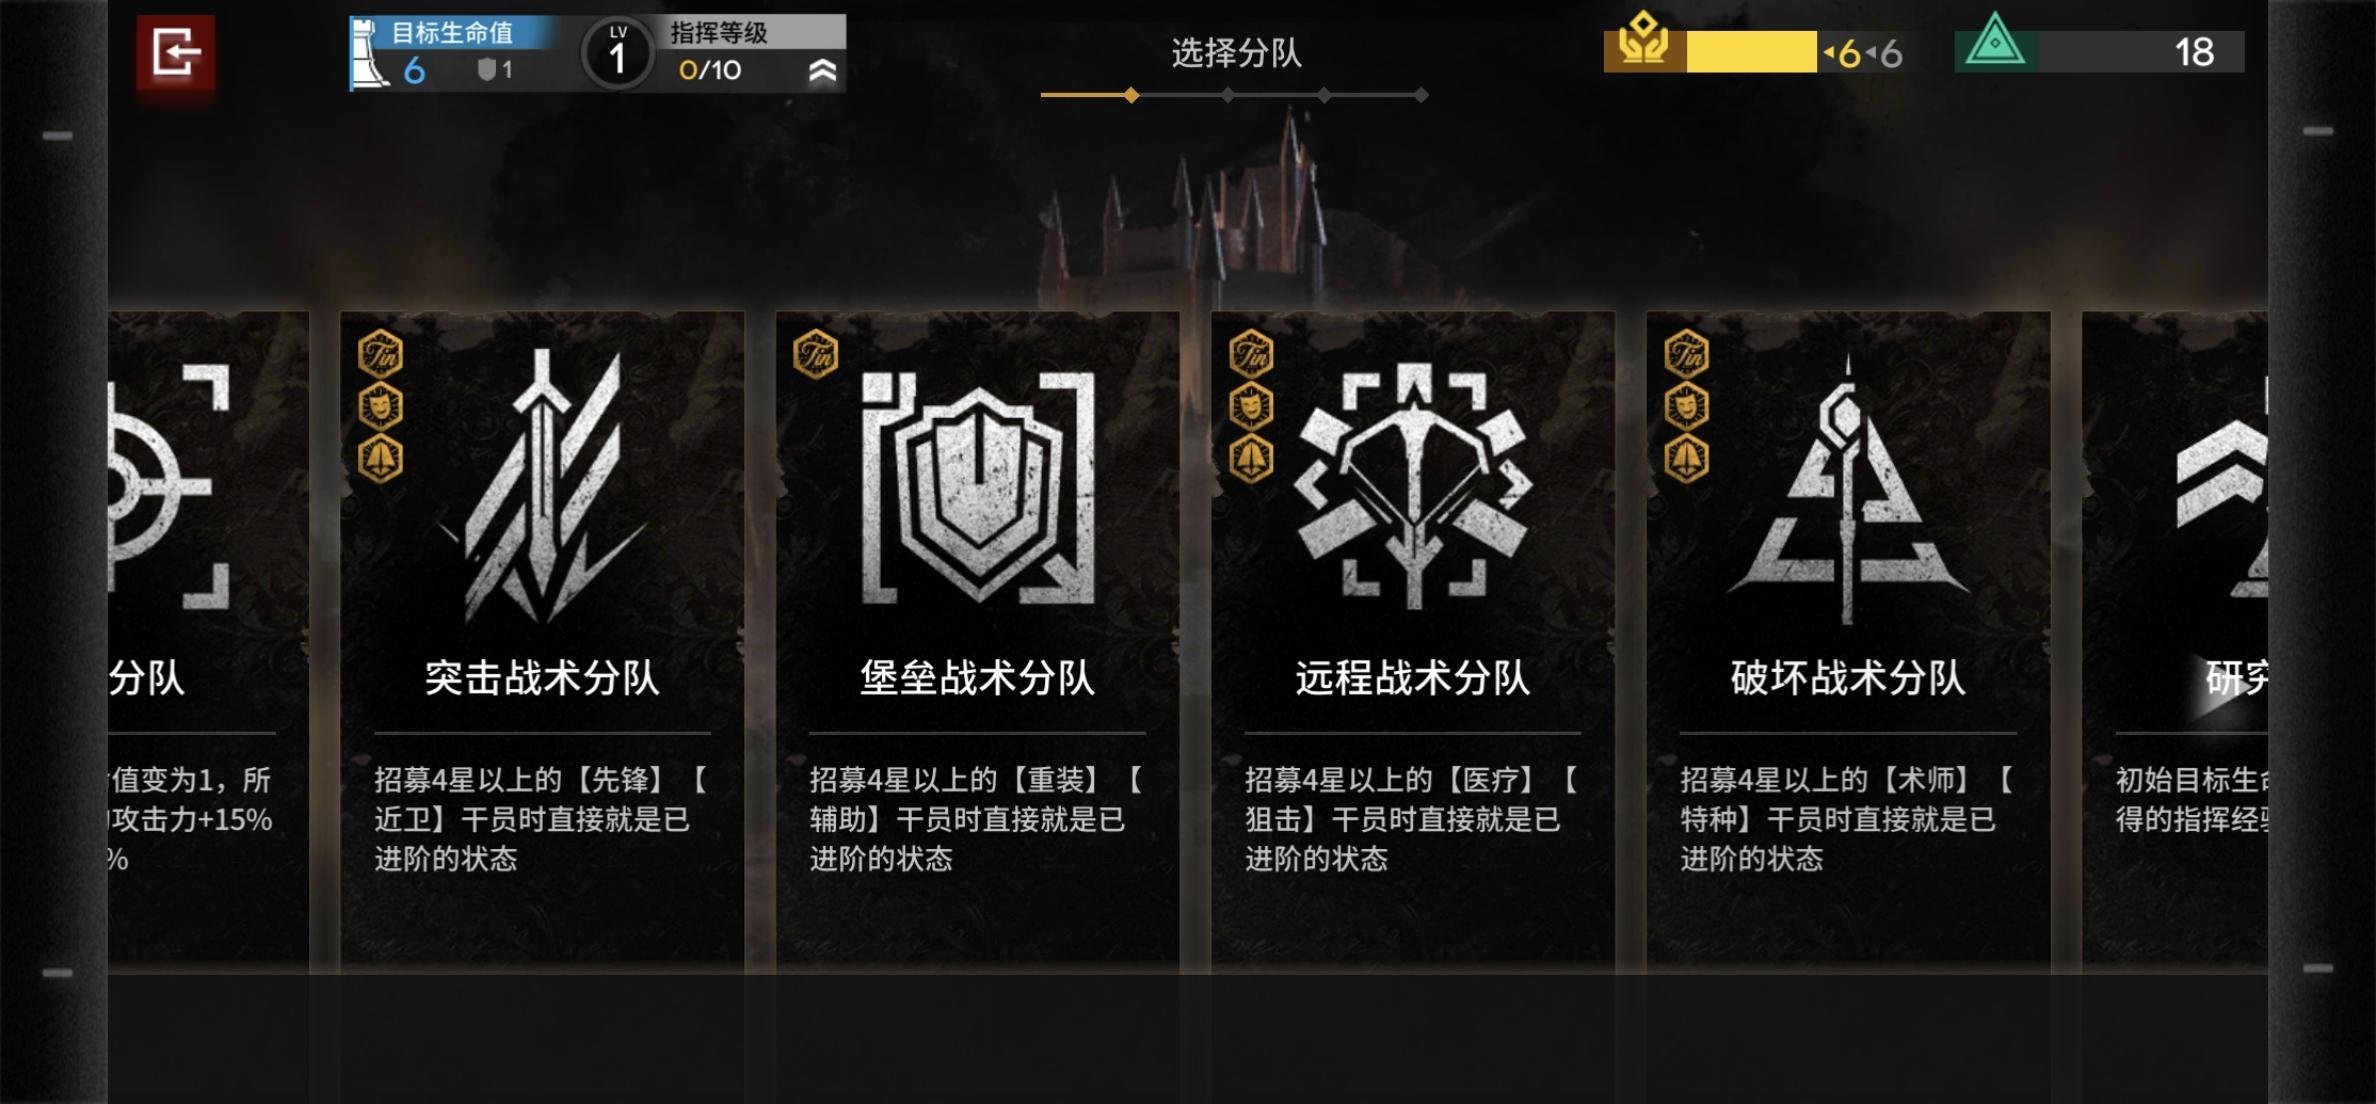The image size is (2376, 1104).
Task: Select the 堡垒战术分队 shield emblem
Action: click(x=978, y=487)
